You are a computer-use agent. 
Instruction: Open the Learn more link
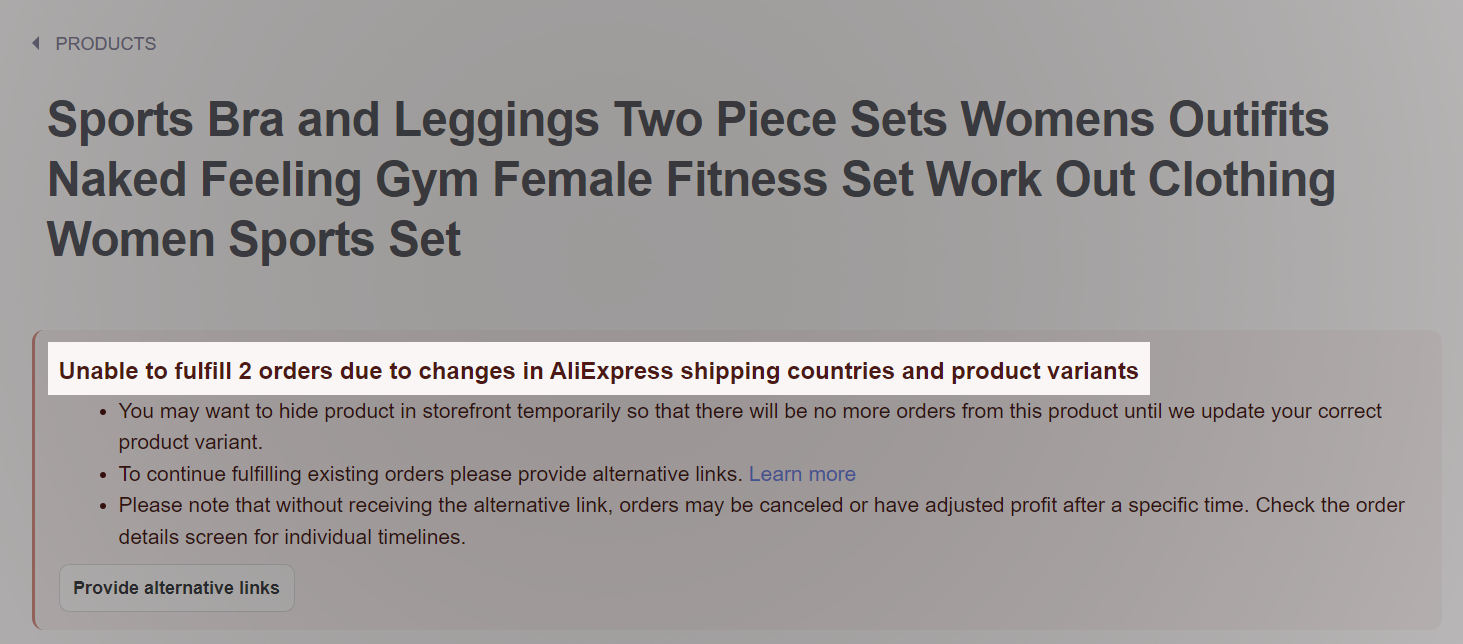tap(802, 474)
